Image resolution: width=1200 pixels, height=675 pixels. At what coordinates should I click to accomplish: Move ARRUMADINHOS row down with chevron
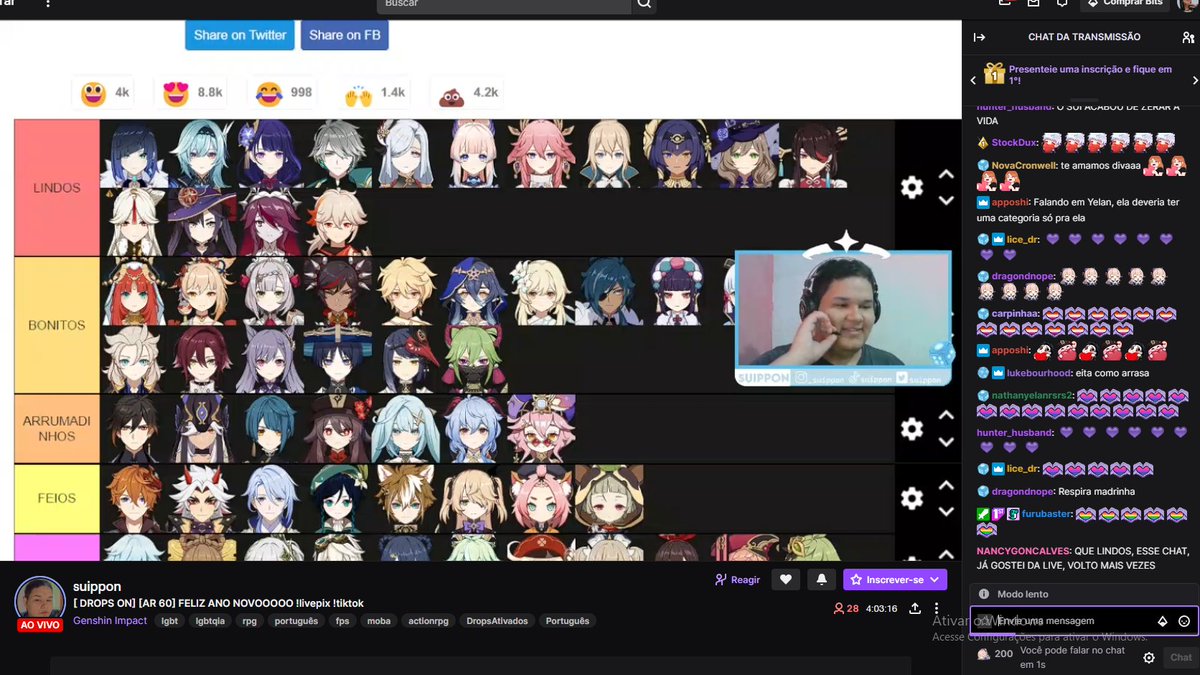click(945, 442)
